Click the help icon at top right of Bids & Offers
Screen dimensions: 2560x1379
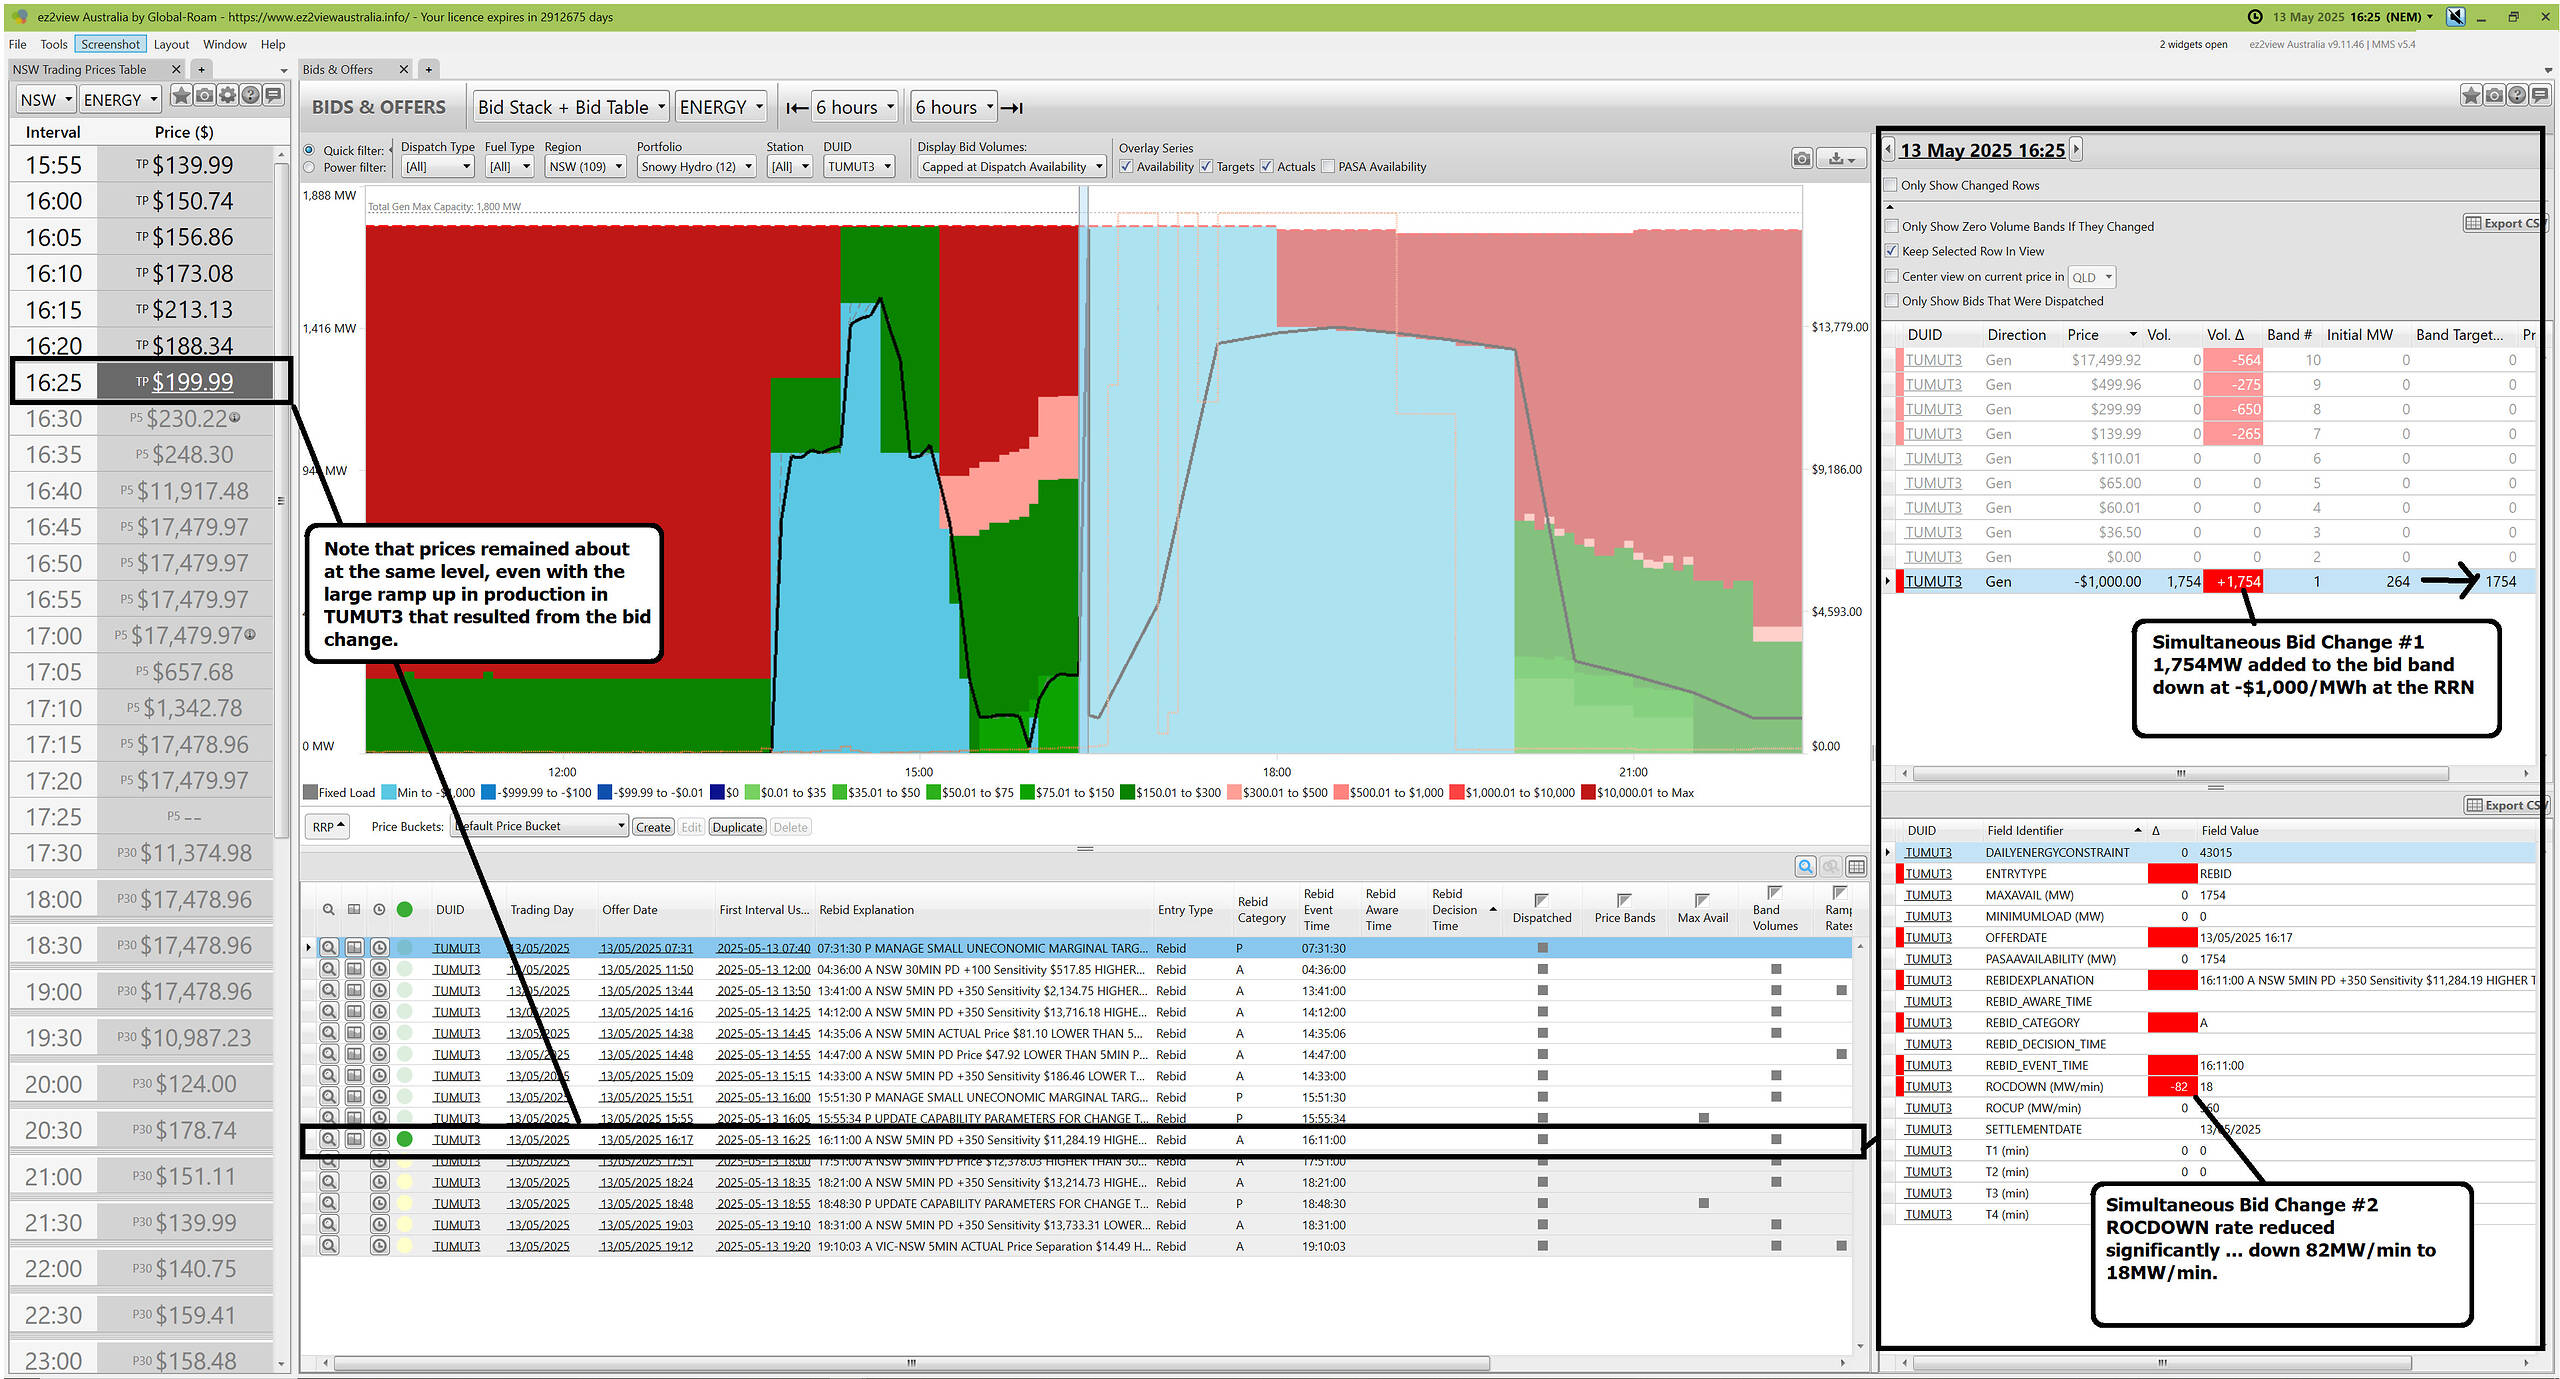2517,96
